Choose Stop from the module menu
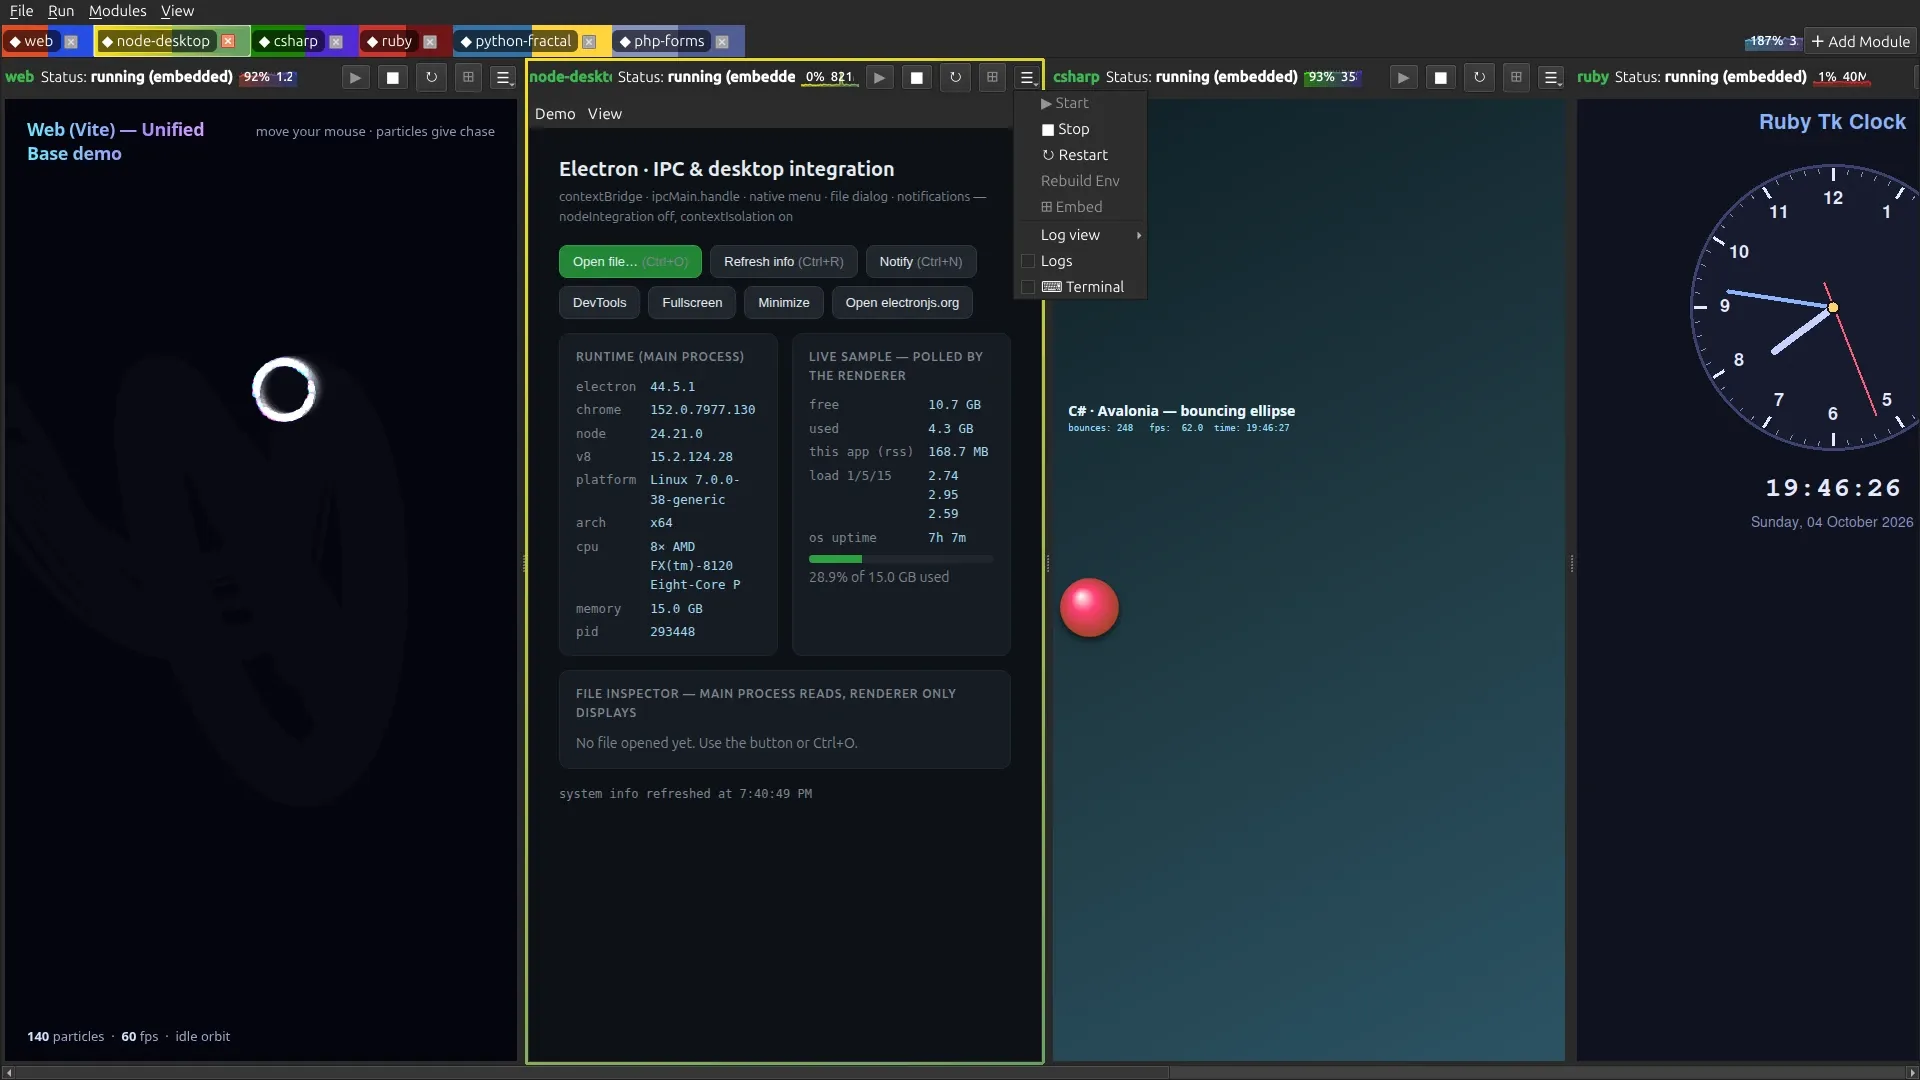 [1081, 129]
